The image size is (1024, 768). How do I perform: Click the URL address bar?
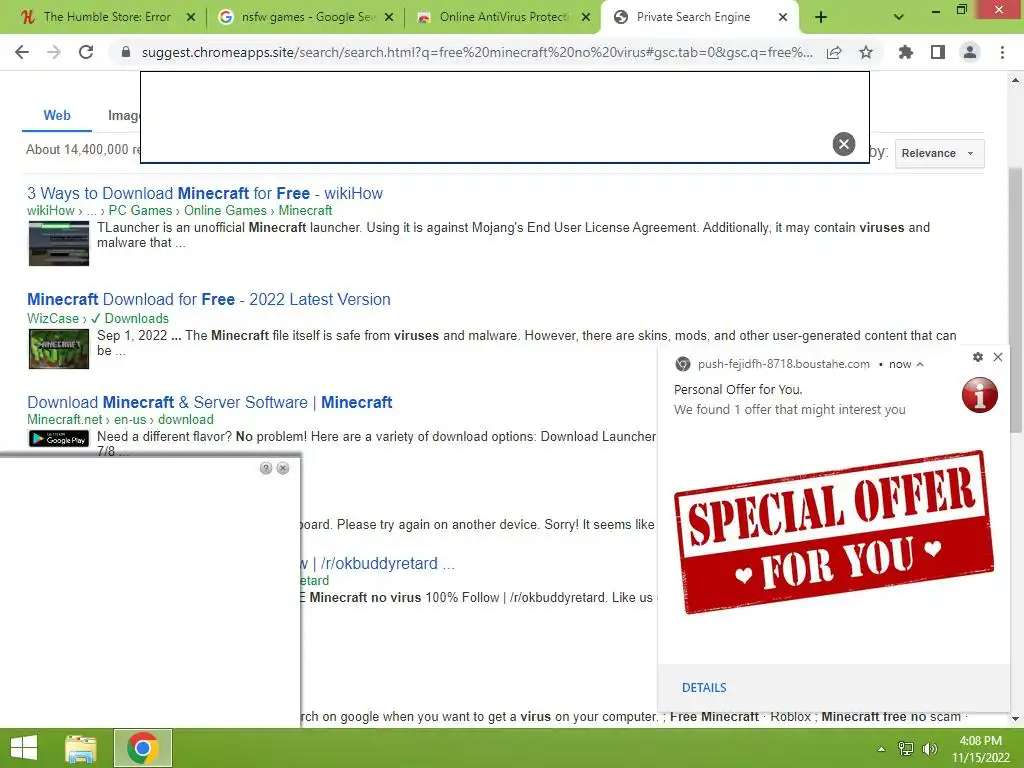pyautogui.click(x=477, y=52)
